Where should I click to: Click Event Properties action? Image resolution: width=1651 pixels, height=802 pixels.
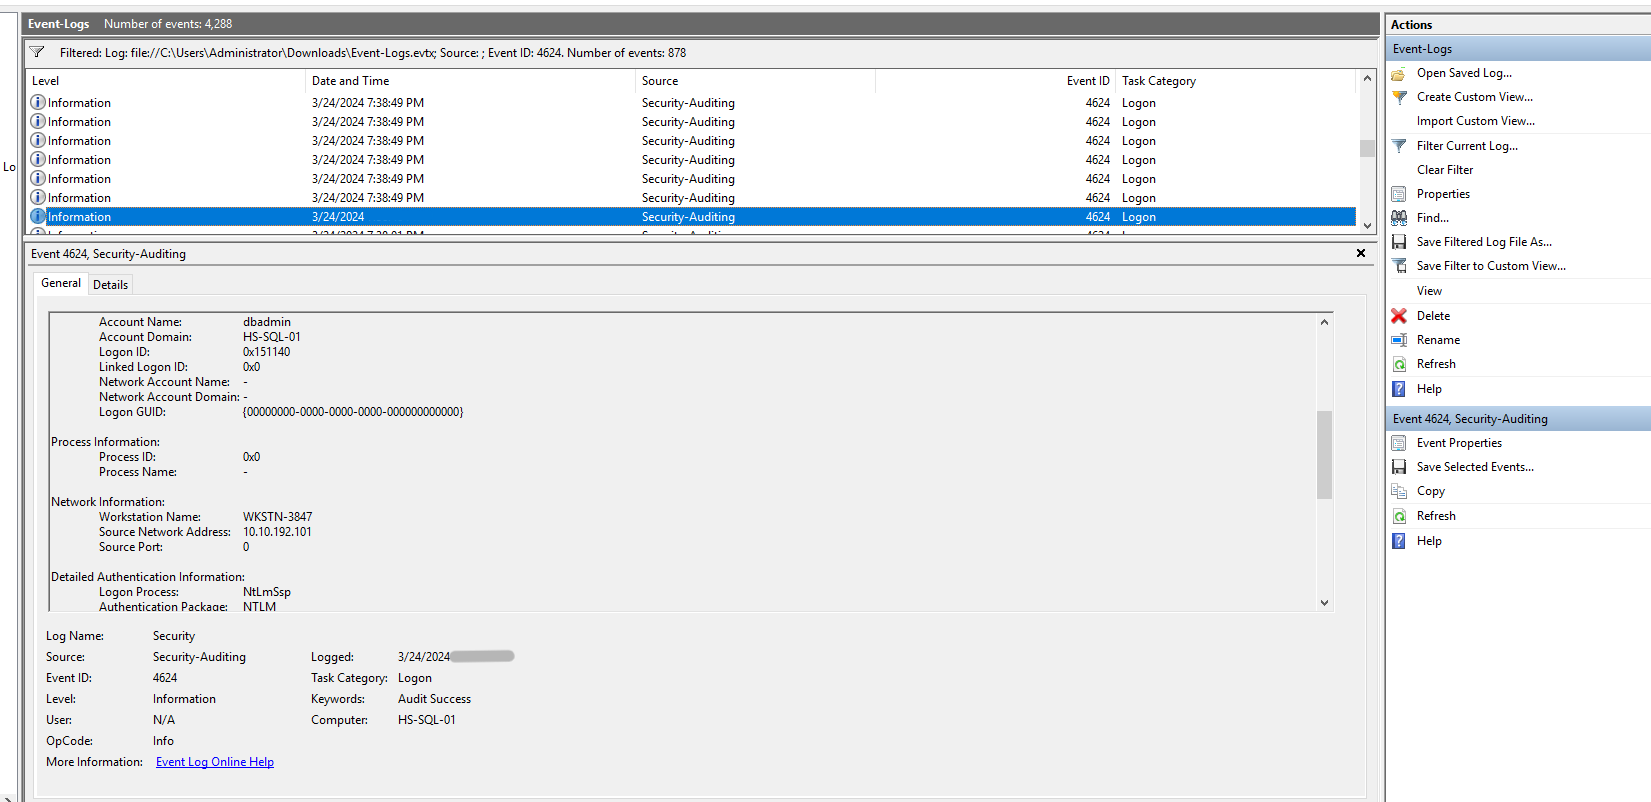click(x=1459, y=443)
